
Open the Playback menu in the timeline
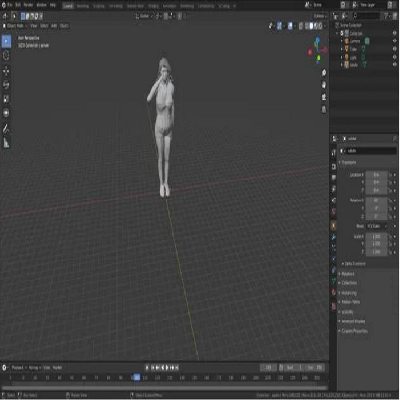point(18,368)
